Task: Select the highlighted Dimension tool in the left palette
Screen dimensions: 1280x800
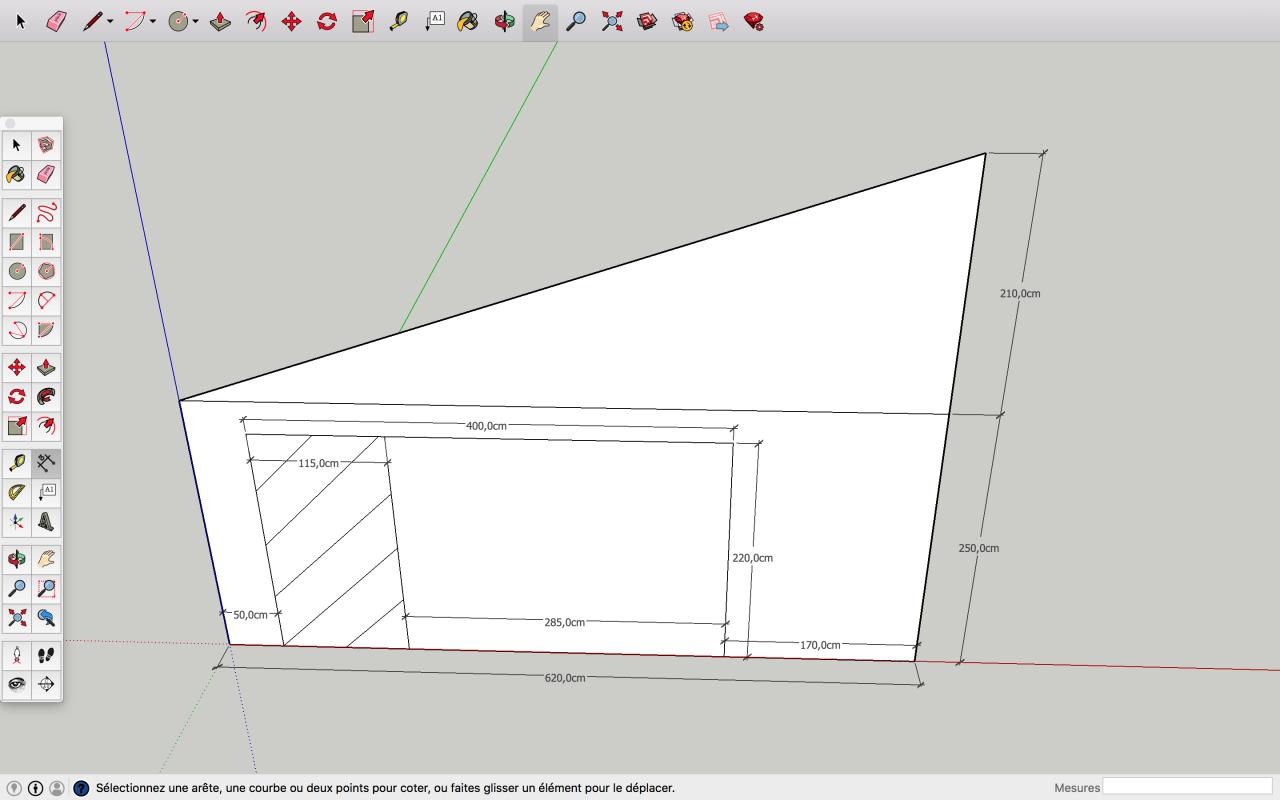Action: 46,462
